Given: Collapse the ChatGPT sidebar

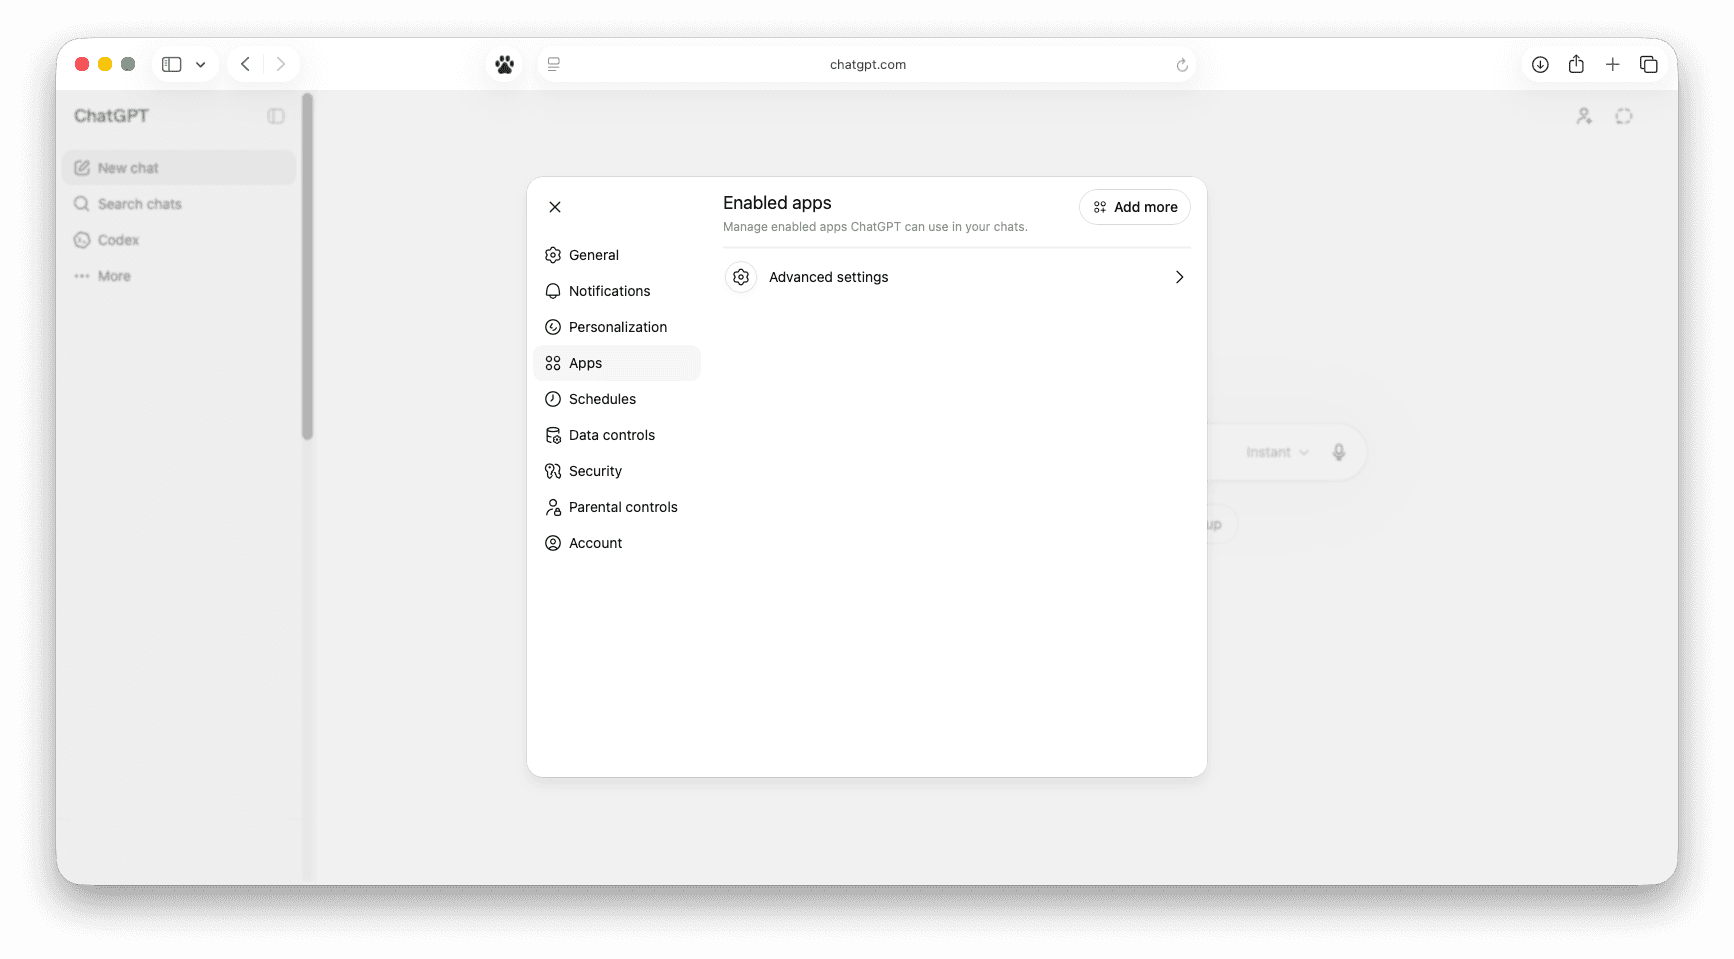Looking at the screenshot, I should pyautogui.click(x=276, y=115).
